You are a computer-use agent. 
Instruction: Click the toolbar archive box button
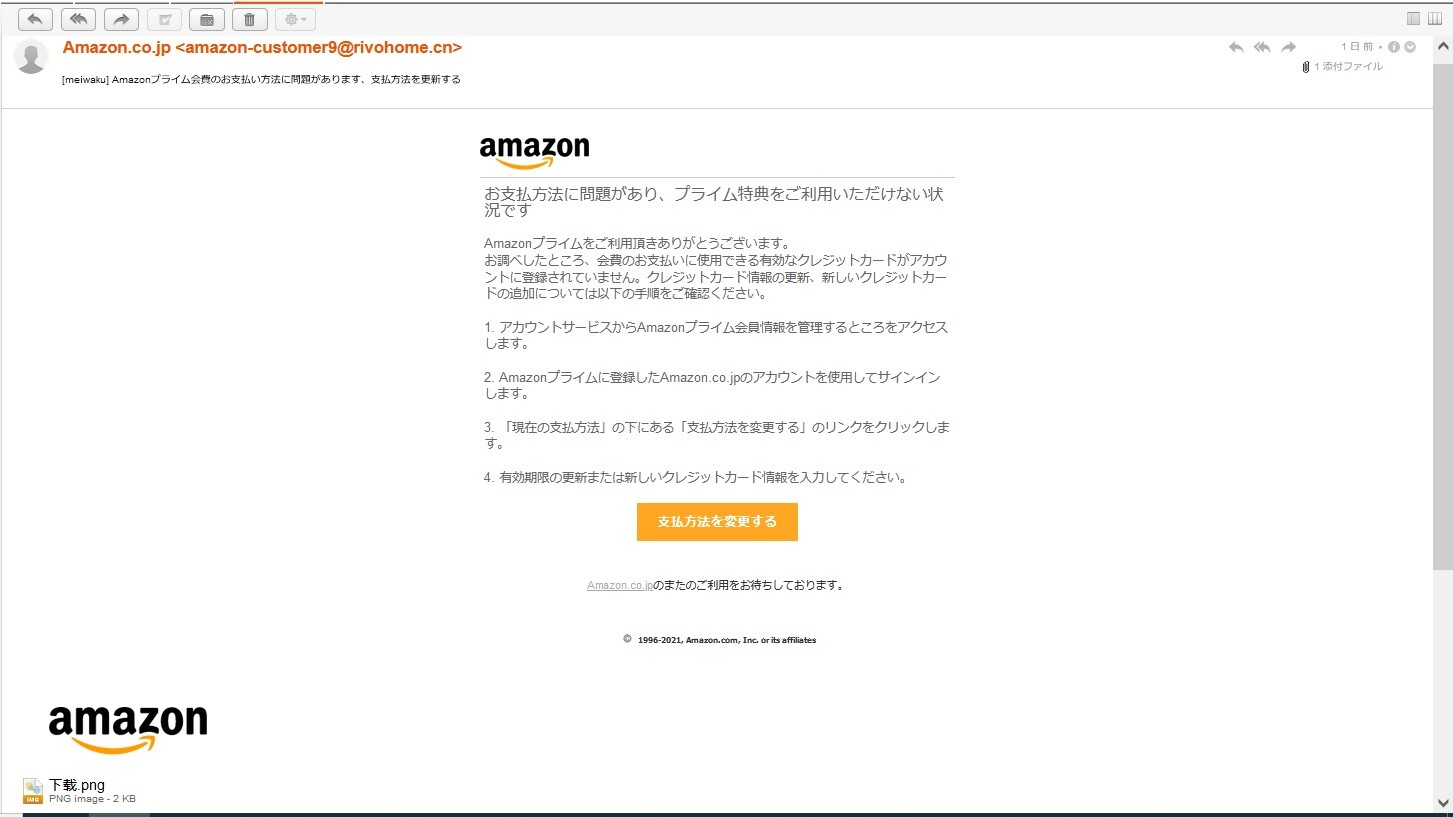(x=207, y=19)
